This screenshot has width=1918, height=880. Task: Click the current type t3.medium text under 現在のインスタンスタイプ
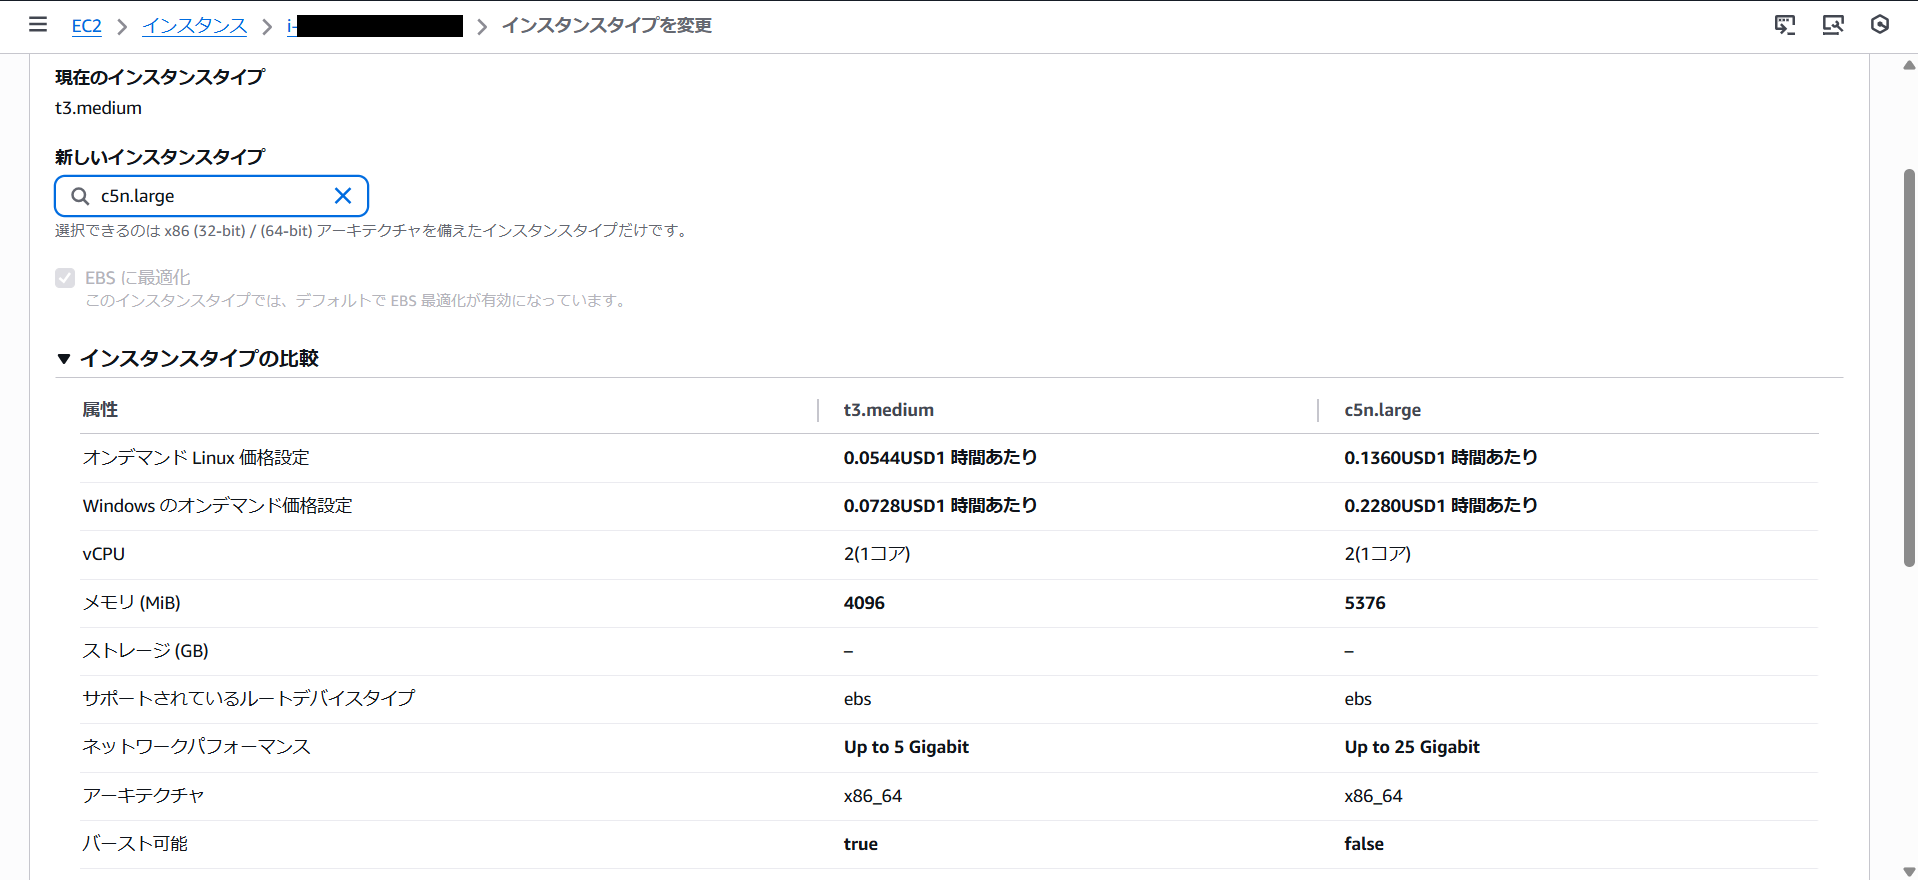click(98, 108)
